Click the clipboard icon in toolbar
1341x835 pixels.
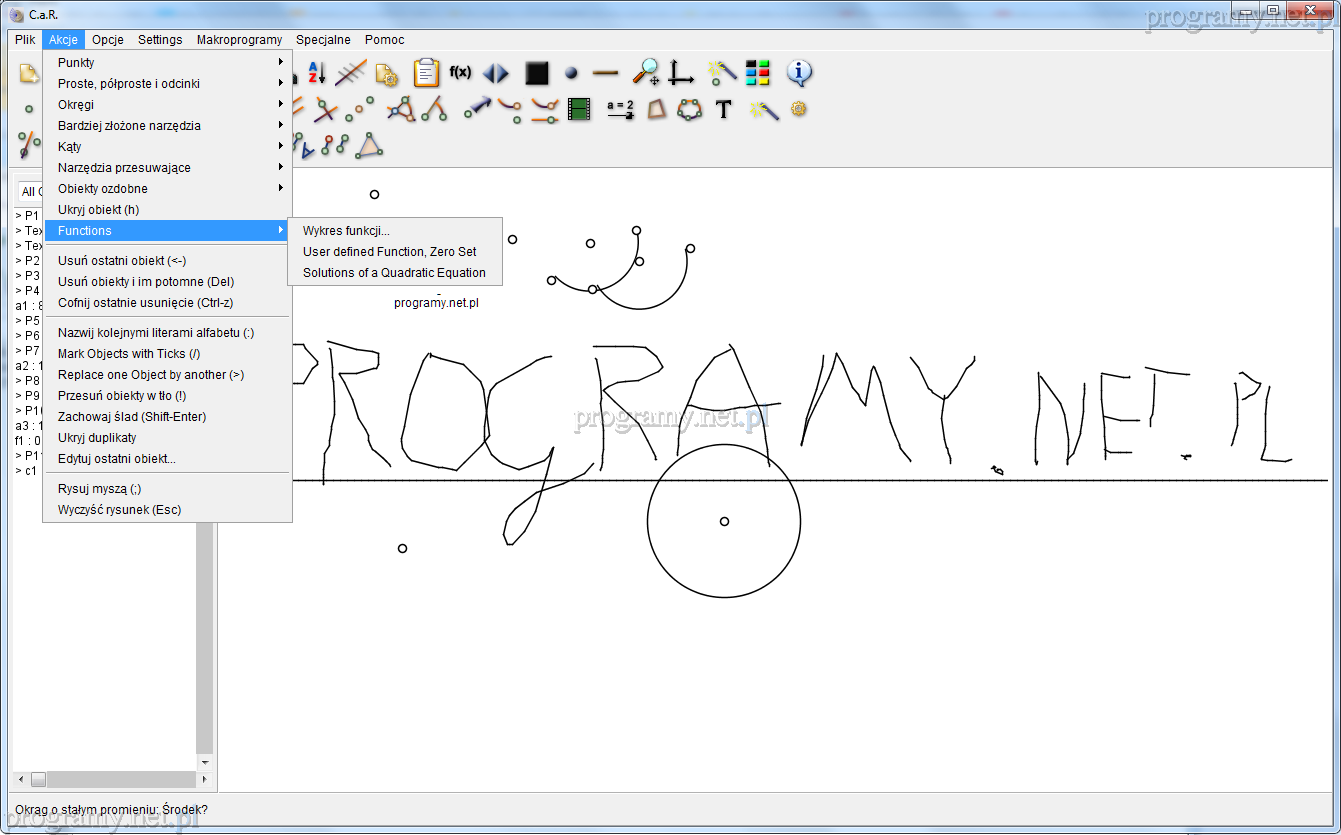coord(426,73)
